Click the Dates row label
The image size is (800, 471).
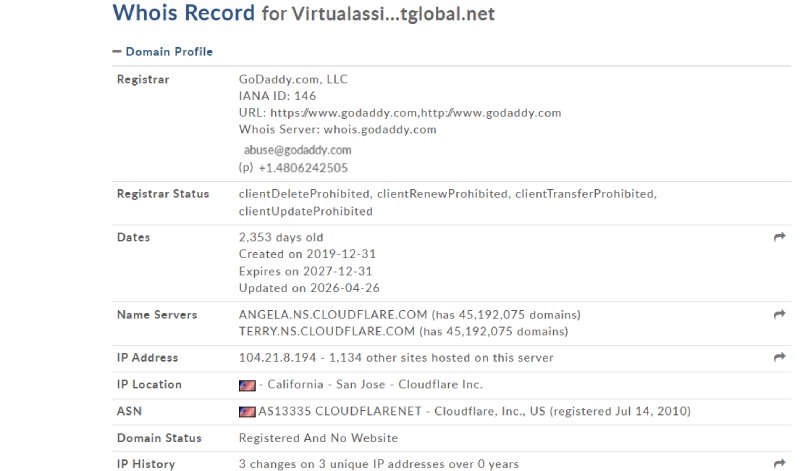tap(133, 237)
